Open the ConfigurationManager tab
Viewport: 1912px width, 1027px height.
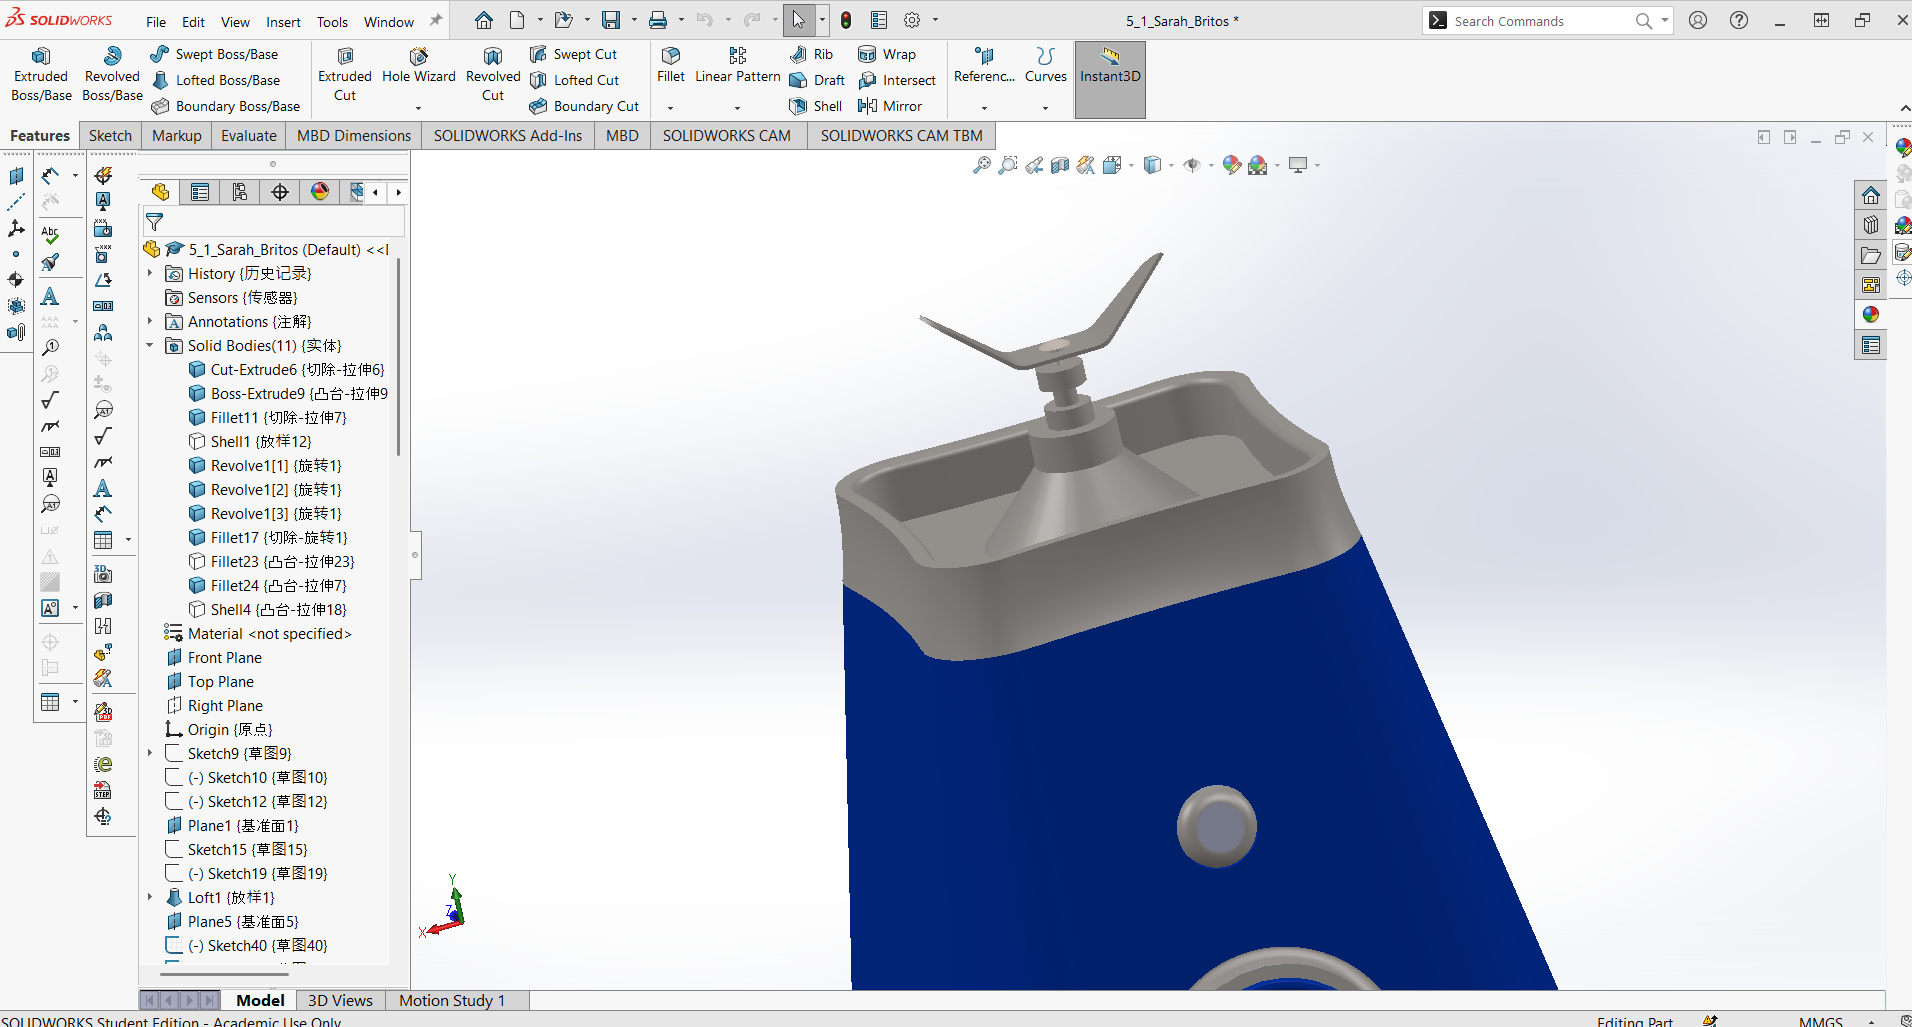click(240, 192)
